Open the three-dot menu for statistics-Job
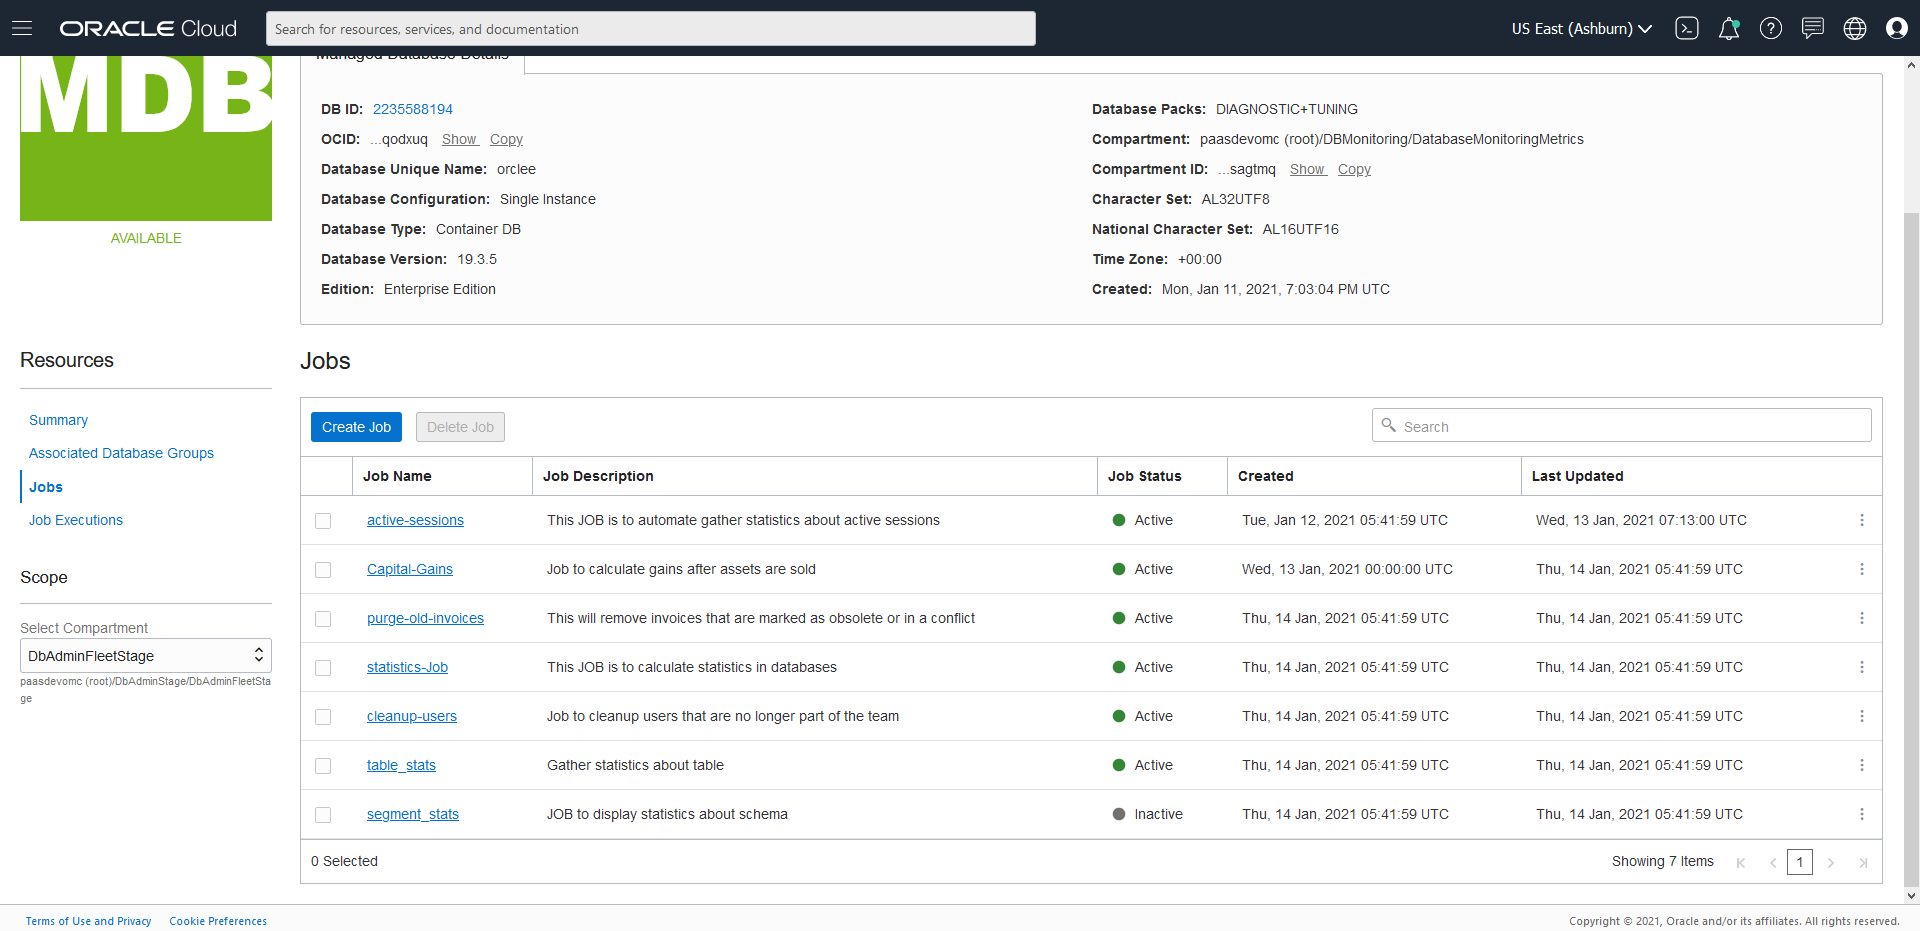Screen dimensions: 1920x931 (1862, 667)
